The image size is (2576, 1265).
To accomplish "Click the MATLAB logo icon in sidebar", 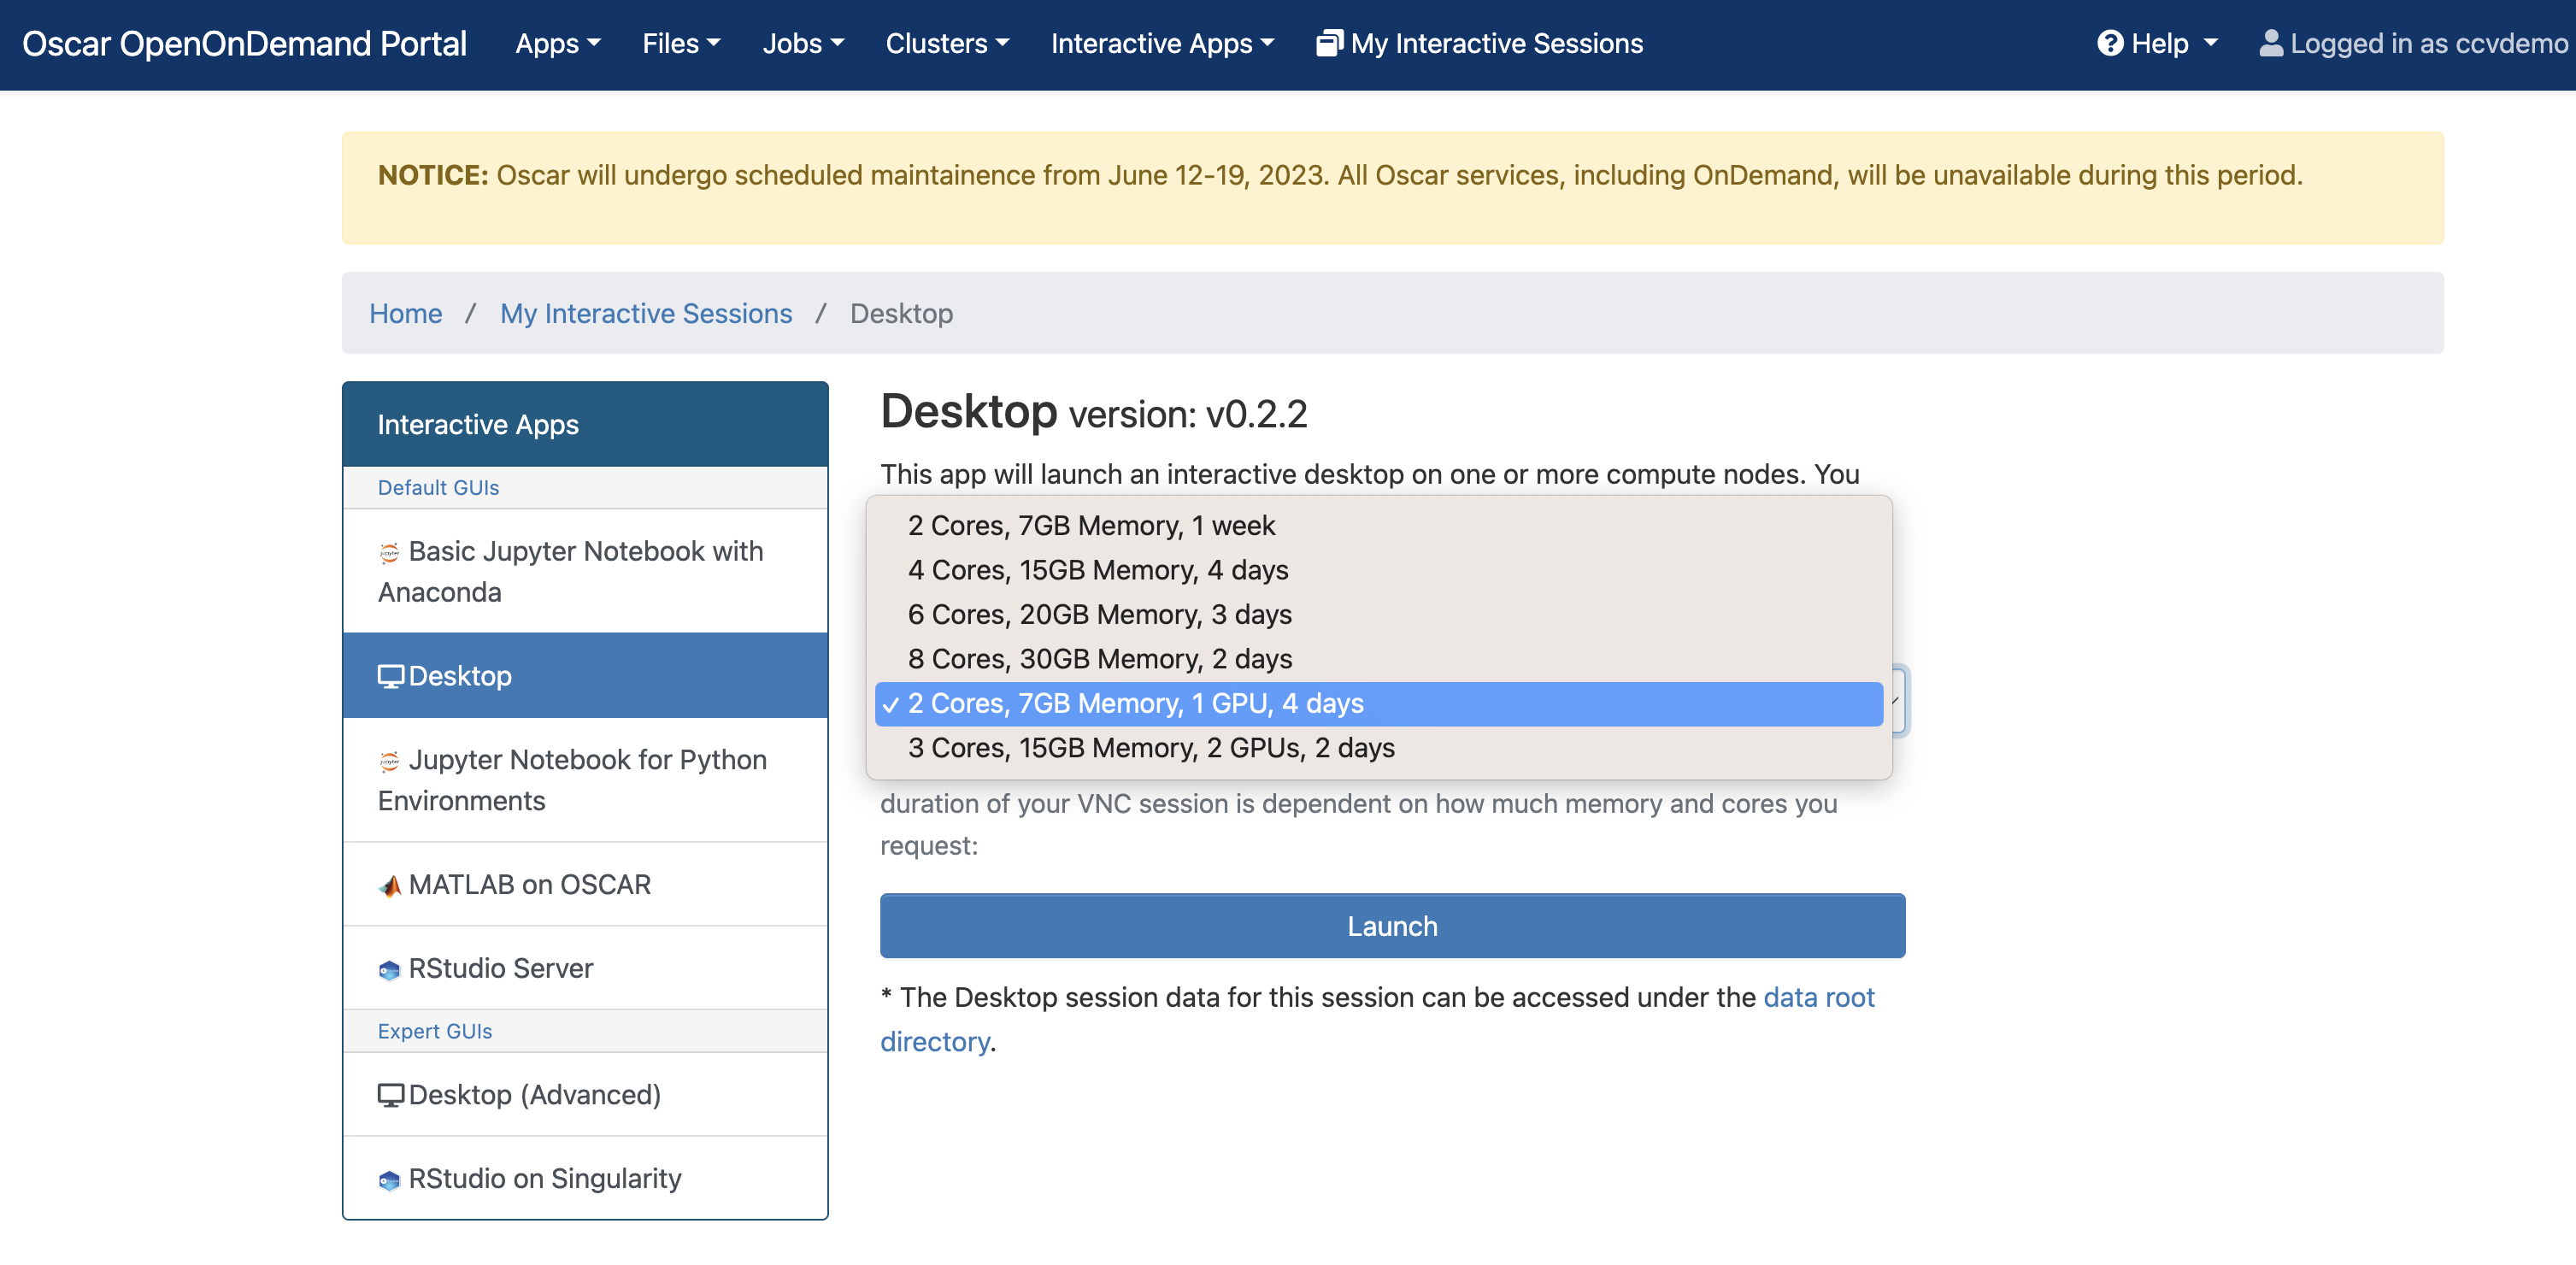I will [389, 886].
